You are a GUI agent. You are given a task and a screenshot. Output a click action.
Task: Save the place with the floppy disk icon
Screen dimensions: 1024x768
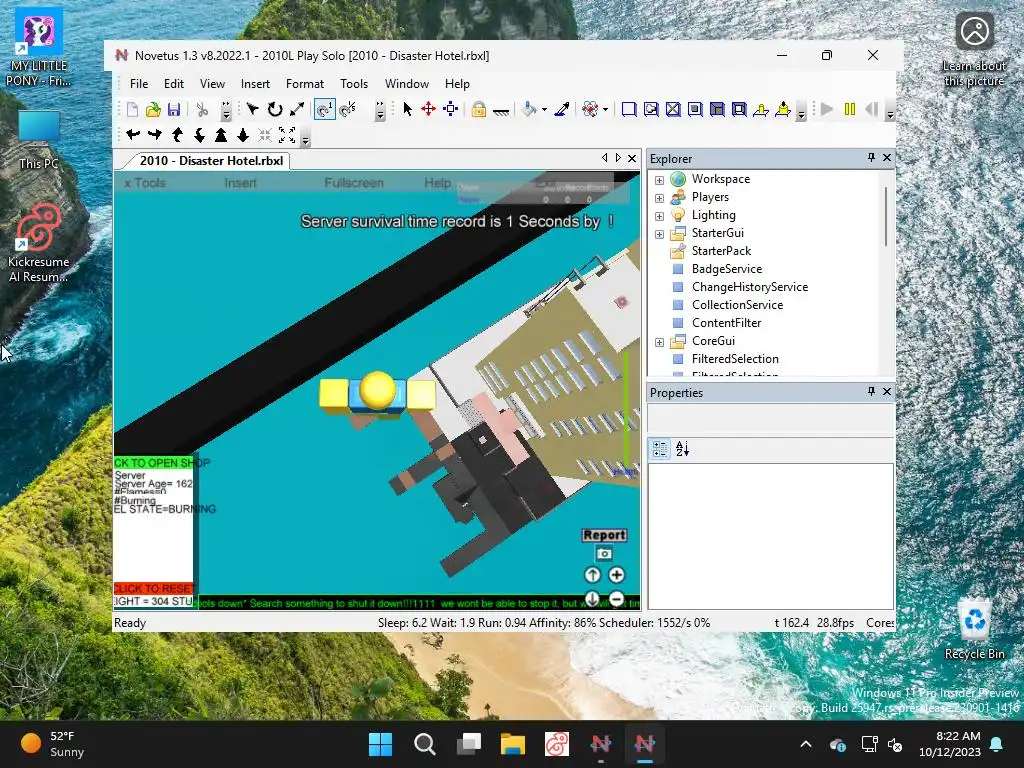click(174, 110)
